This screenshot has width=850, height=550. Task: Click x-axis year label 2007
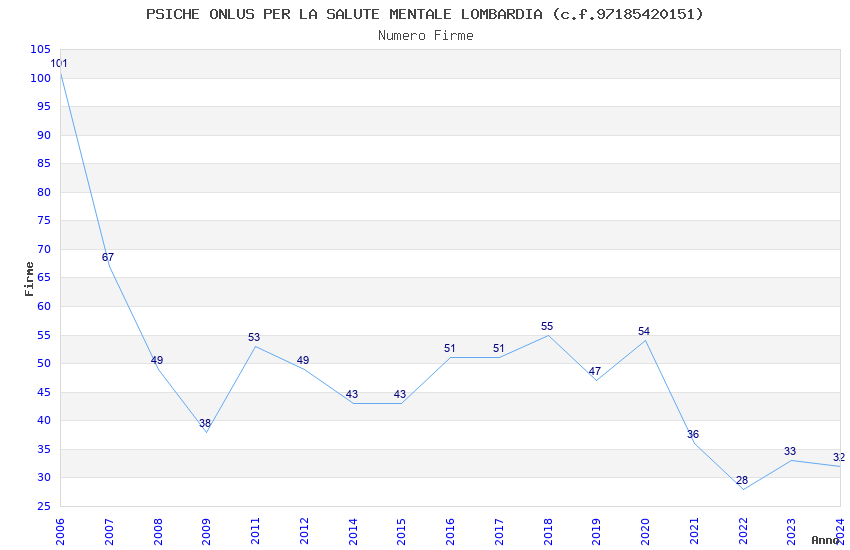[x=109, y=531]
